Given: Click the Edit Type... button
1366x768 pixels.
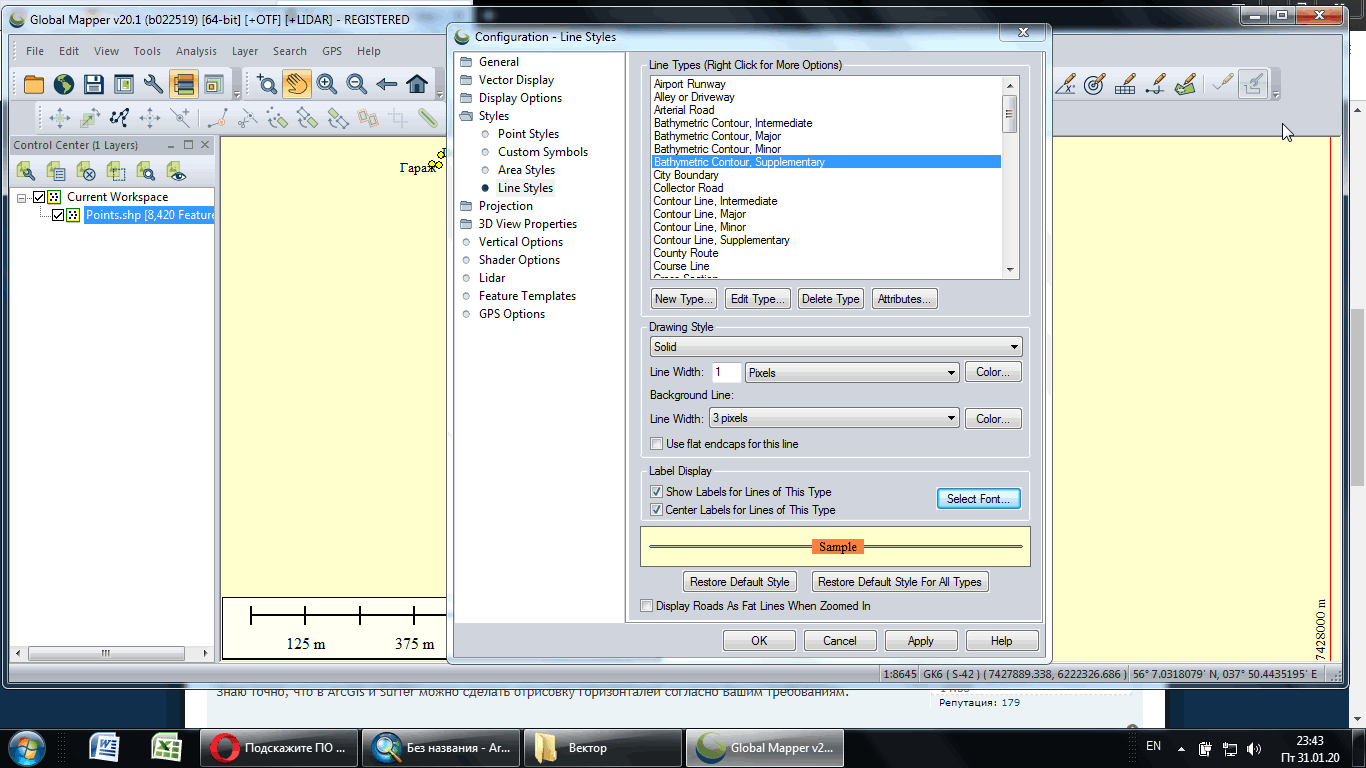Looking at the screenshot, I should (x=757, y=299).
